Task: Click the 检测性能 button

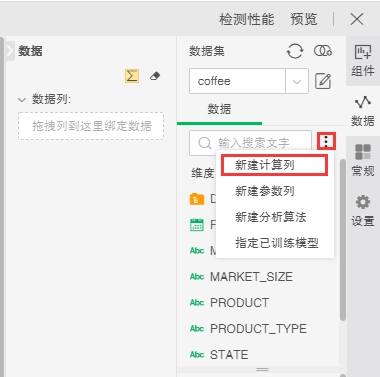Action: [x=247, y=19]
